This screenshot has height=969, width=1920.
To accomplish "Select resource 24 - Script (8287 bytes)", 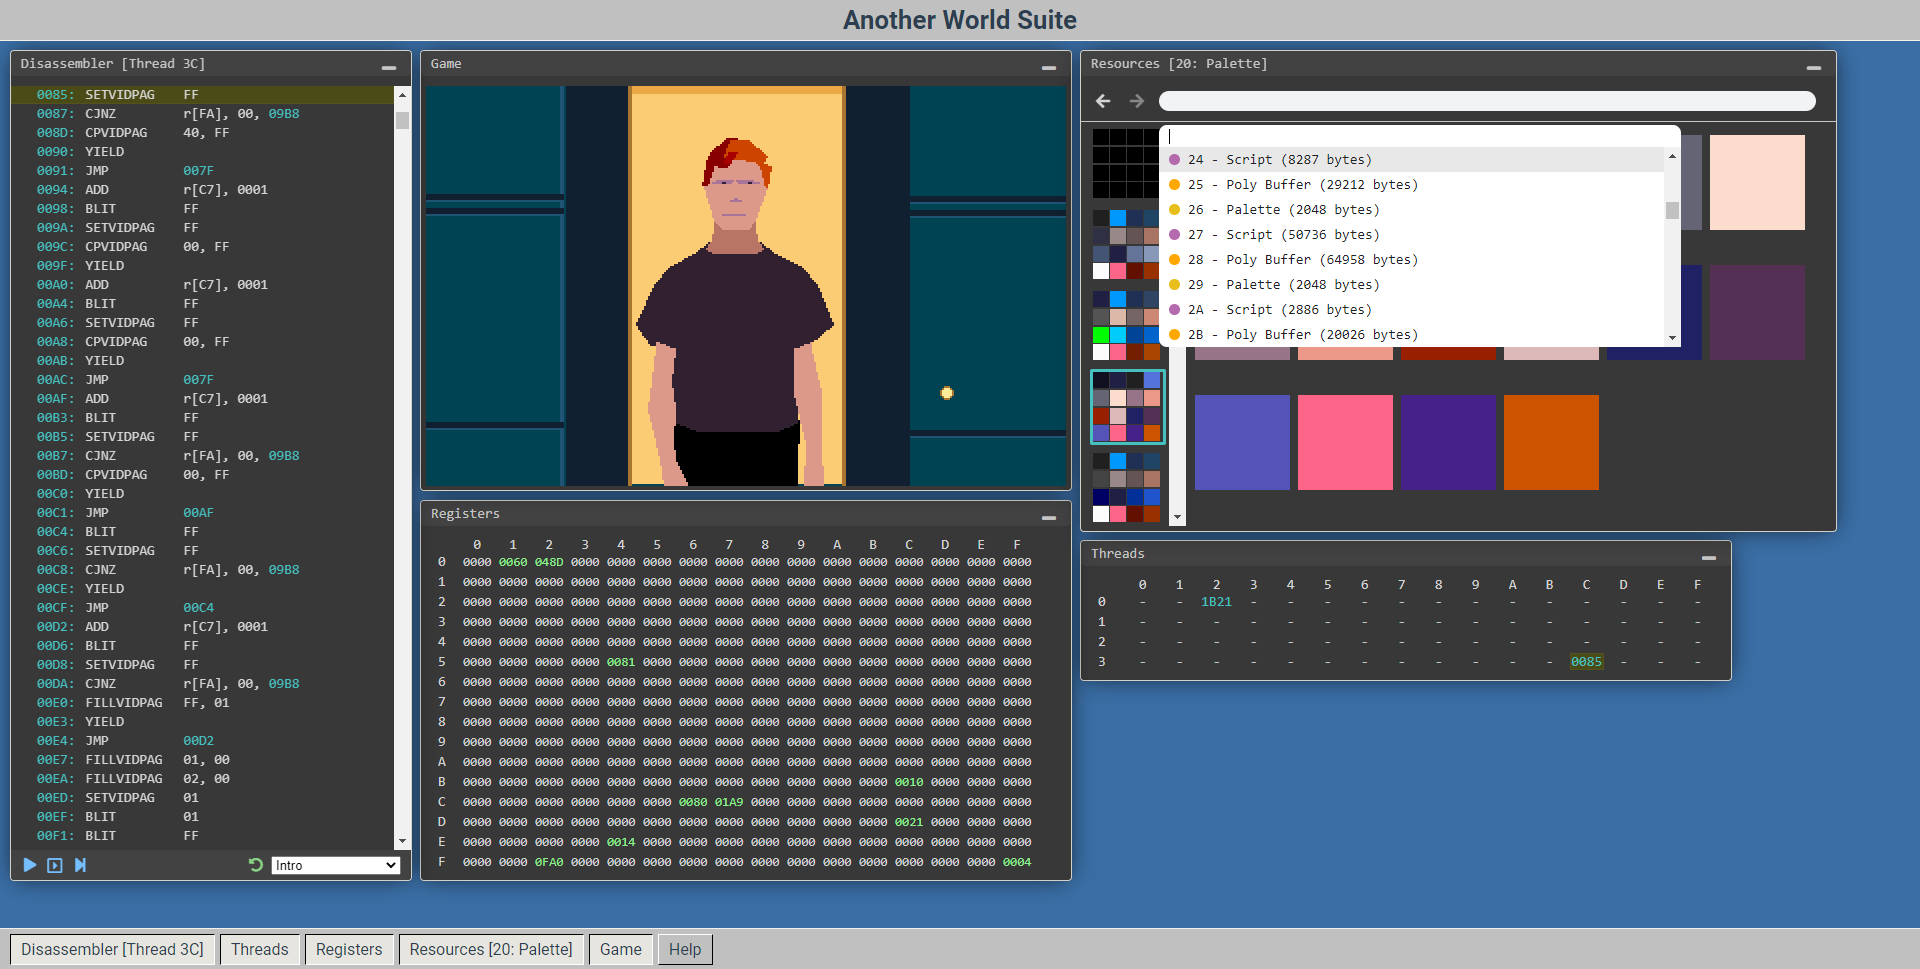I will 1412,160.
